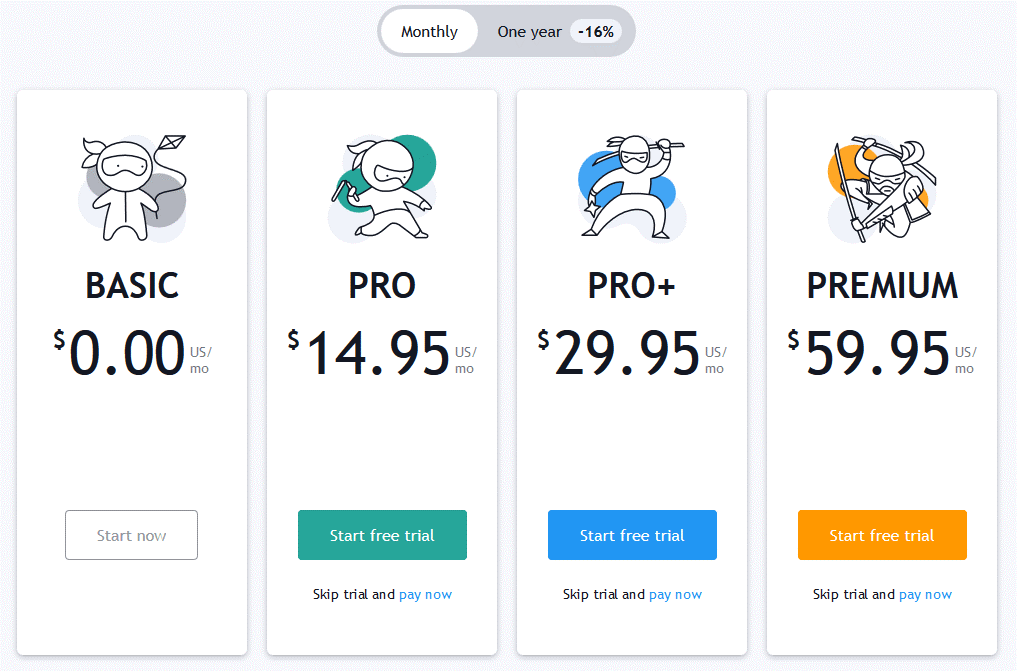Click the PRO plan heading
This screenshot has width=1017, height=671.
coord(382,286)
